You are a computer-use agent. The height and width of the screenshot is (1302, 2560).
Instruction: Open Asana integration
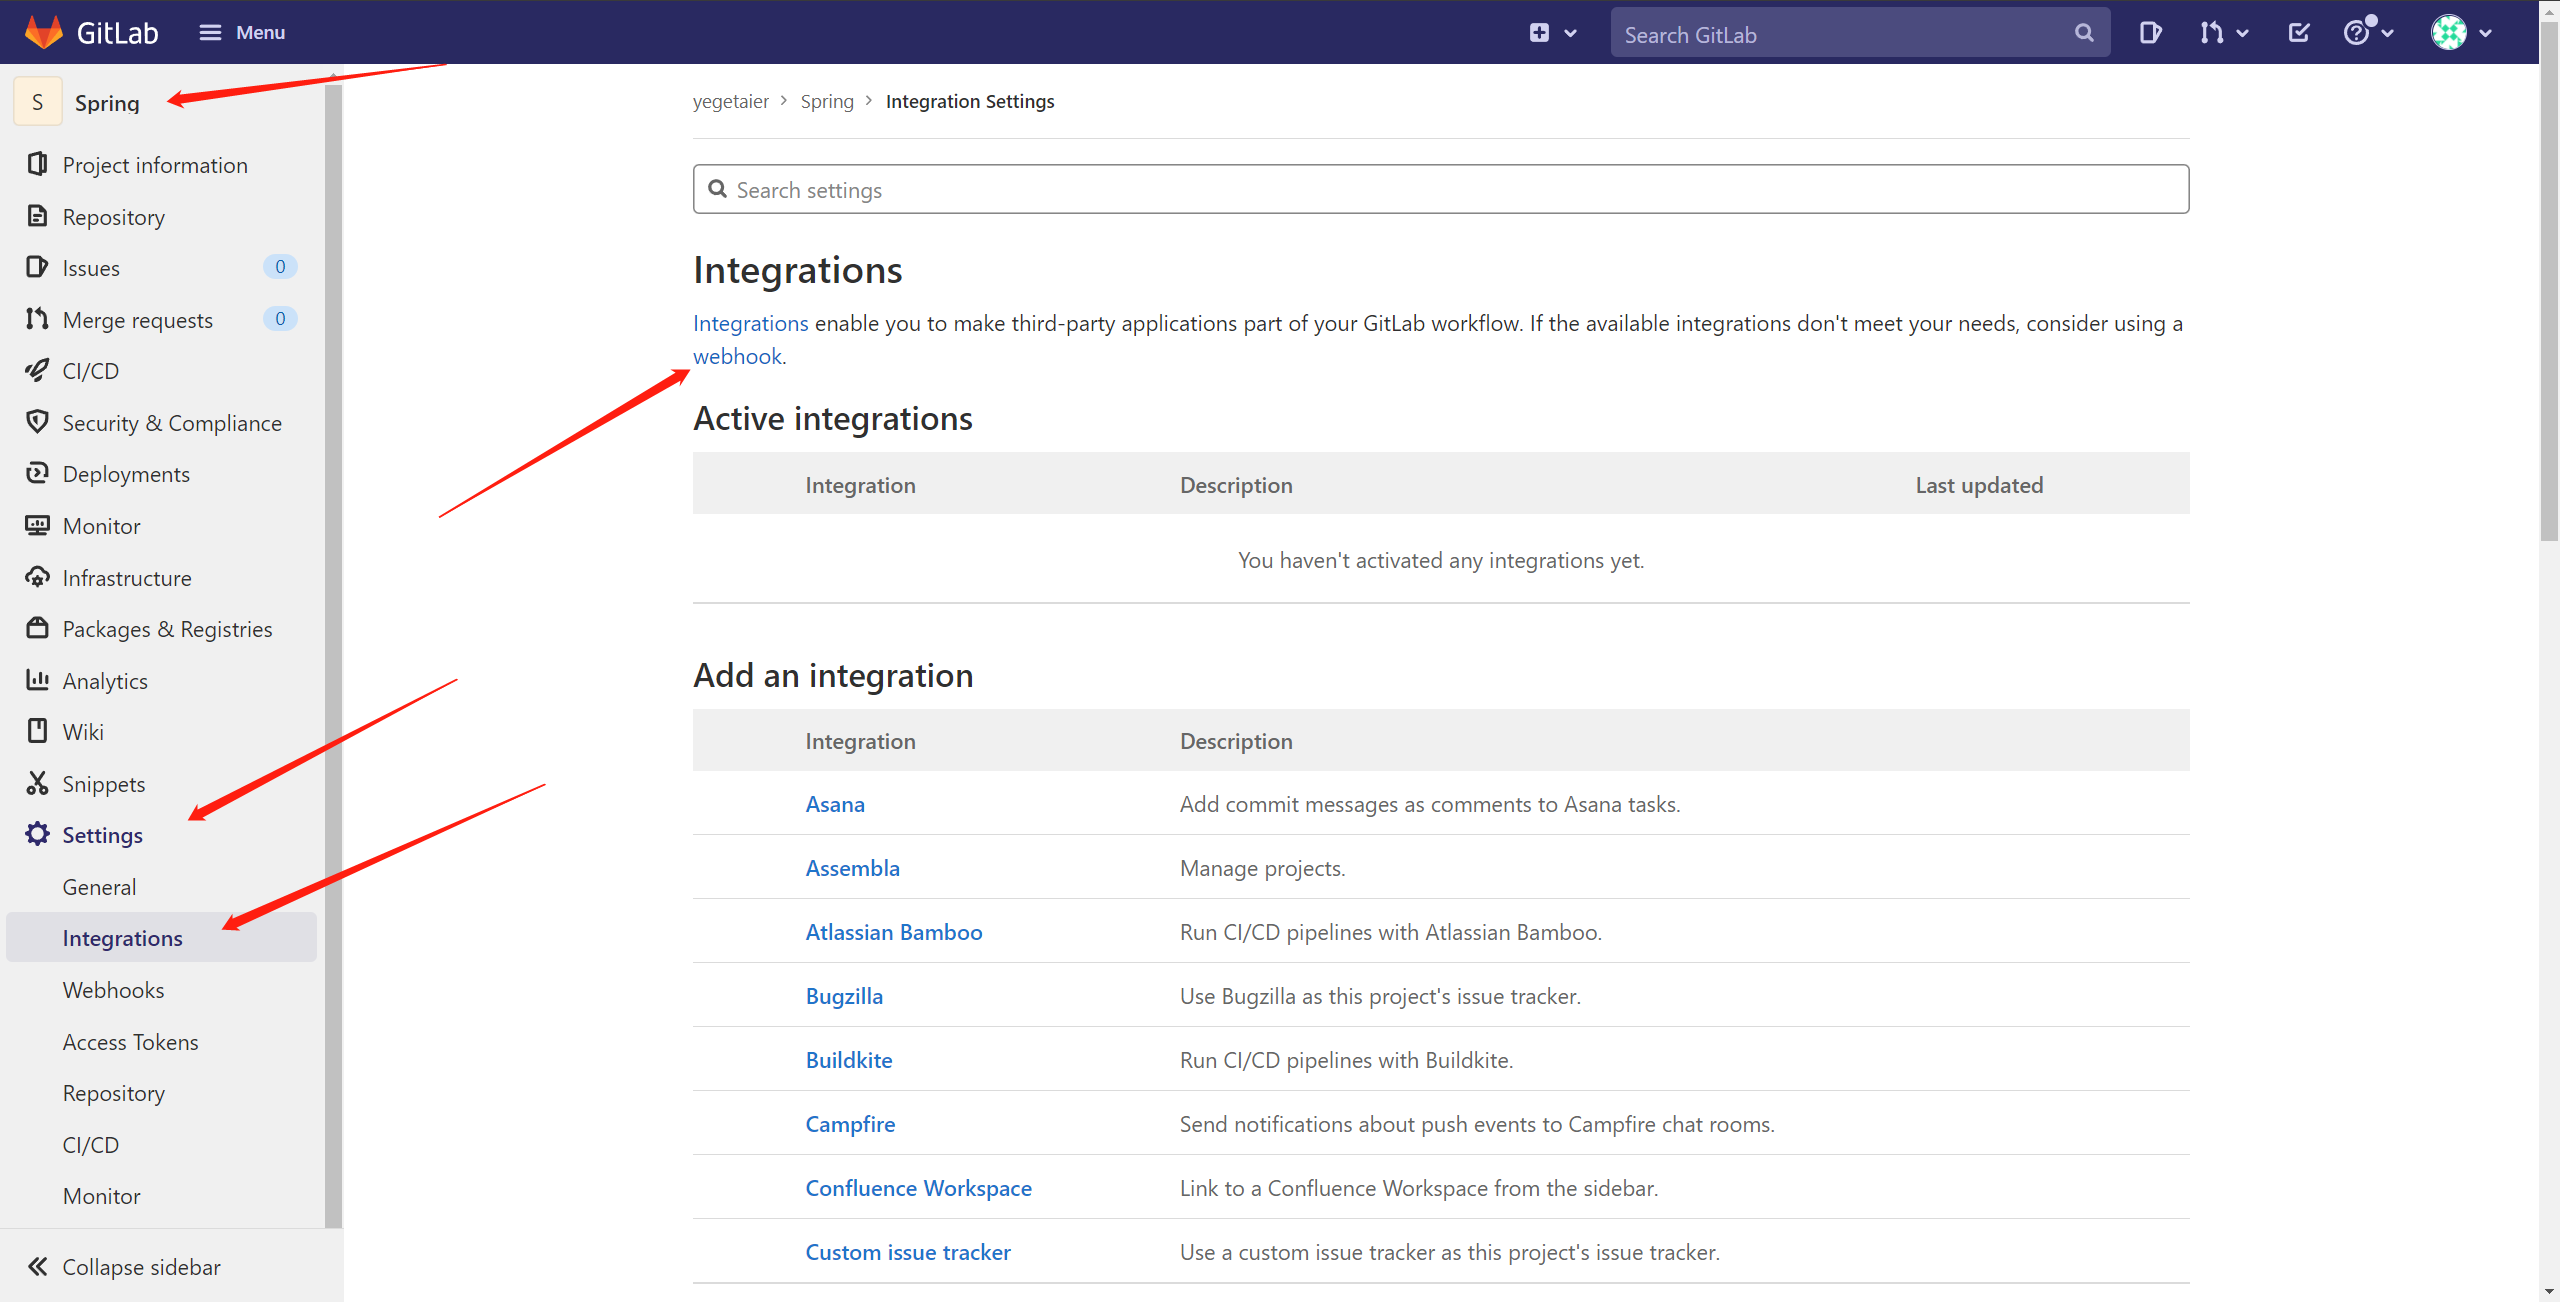[835, 804]
